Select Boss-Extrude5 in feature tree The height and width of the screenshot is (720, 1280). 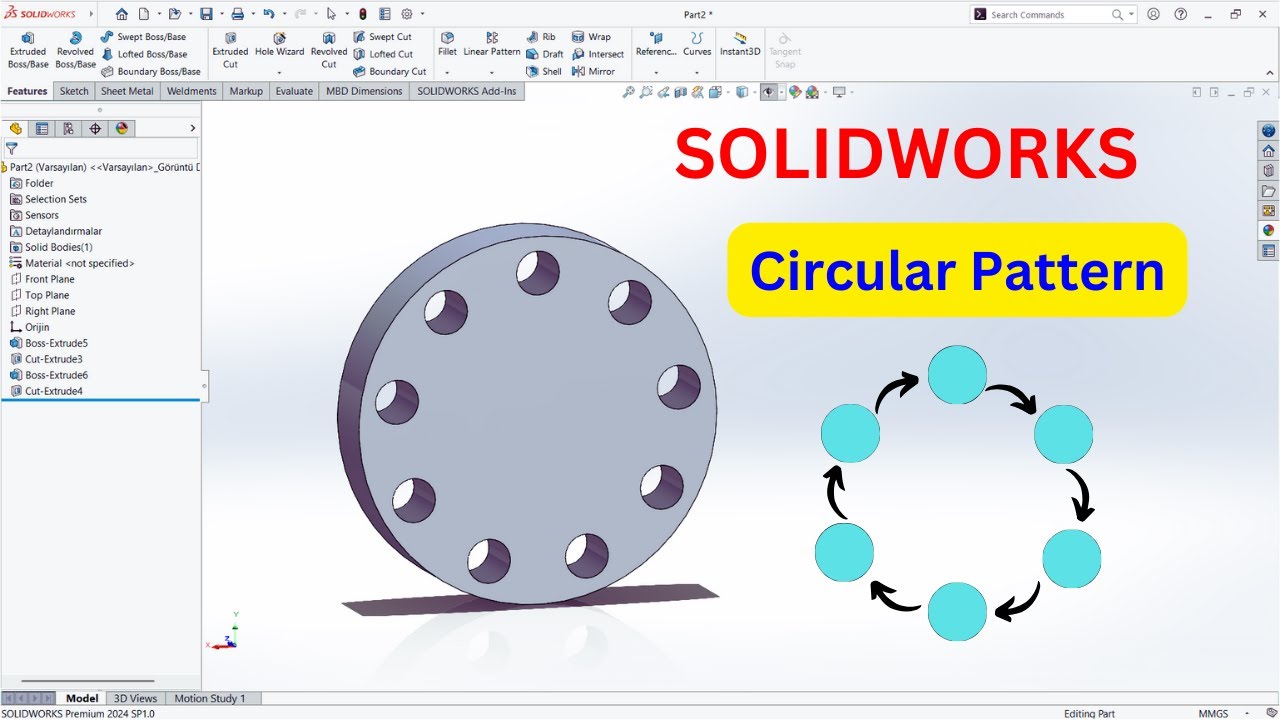click(x=49, y=343)
